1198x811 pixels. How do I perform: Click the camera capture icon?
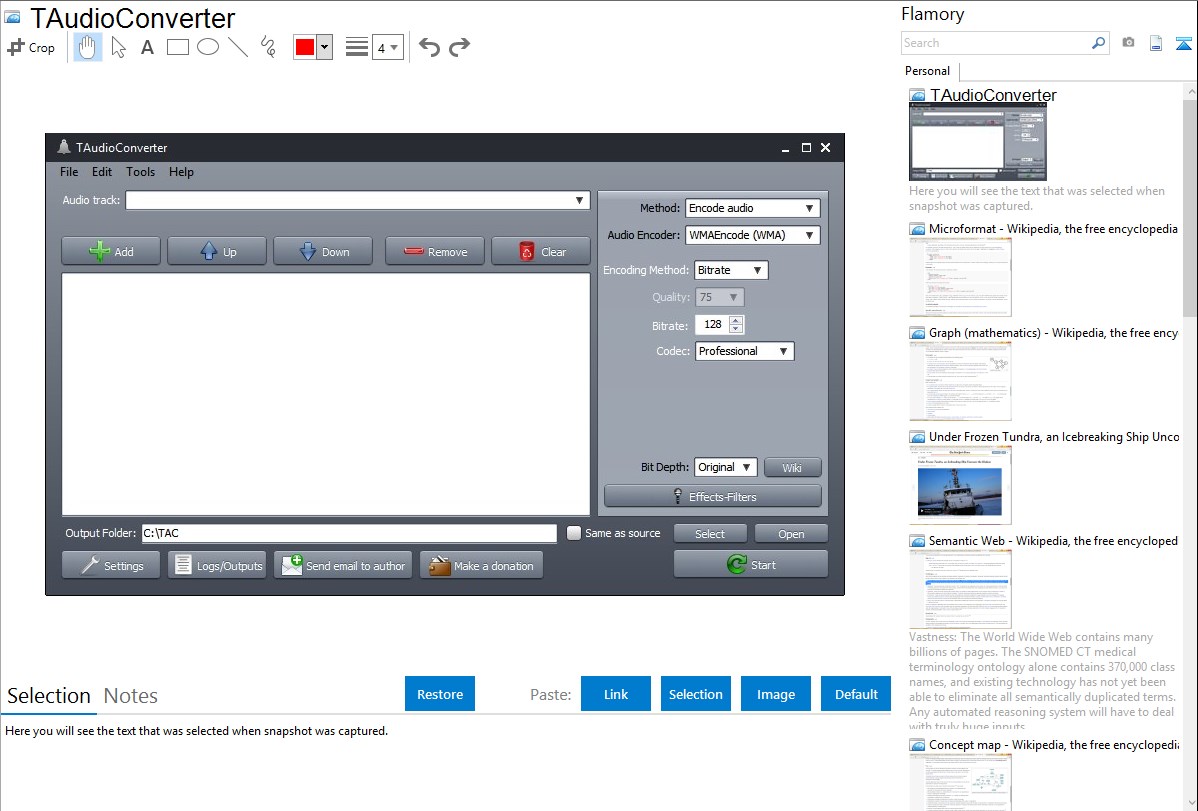(1128, 43)
